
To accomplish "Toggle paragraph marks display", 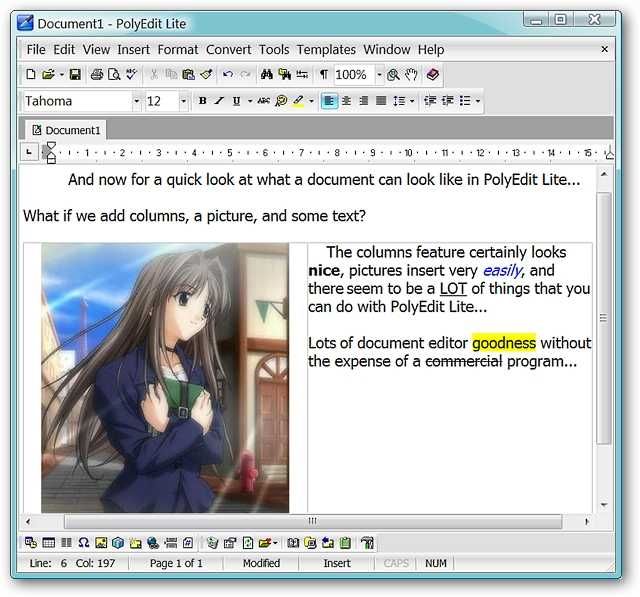I will [x=324, y=75].
